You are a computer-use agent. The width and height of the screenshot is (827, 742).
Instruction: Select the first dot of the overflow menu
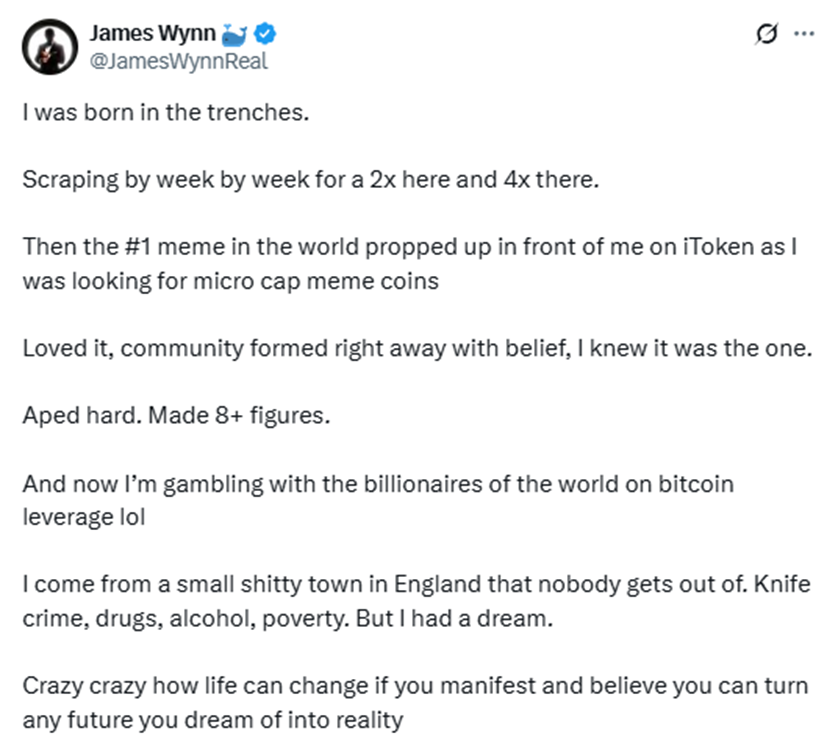coord(797,34)
